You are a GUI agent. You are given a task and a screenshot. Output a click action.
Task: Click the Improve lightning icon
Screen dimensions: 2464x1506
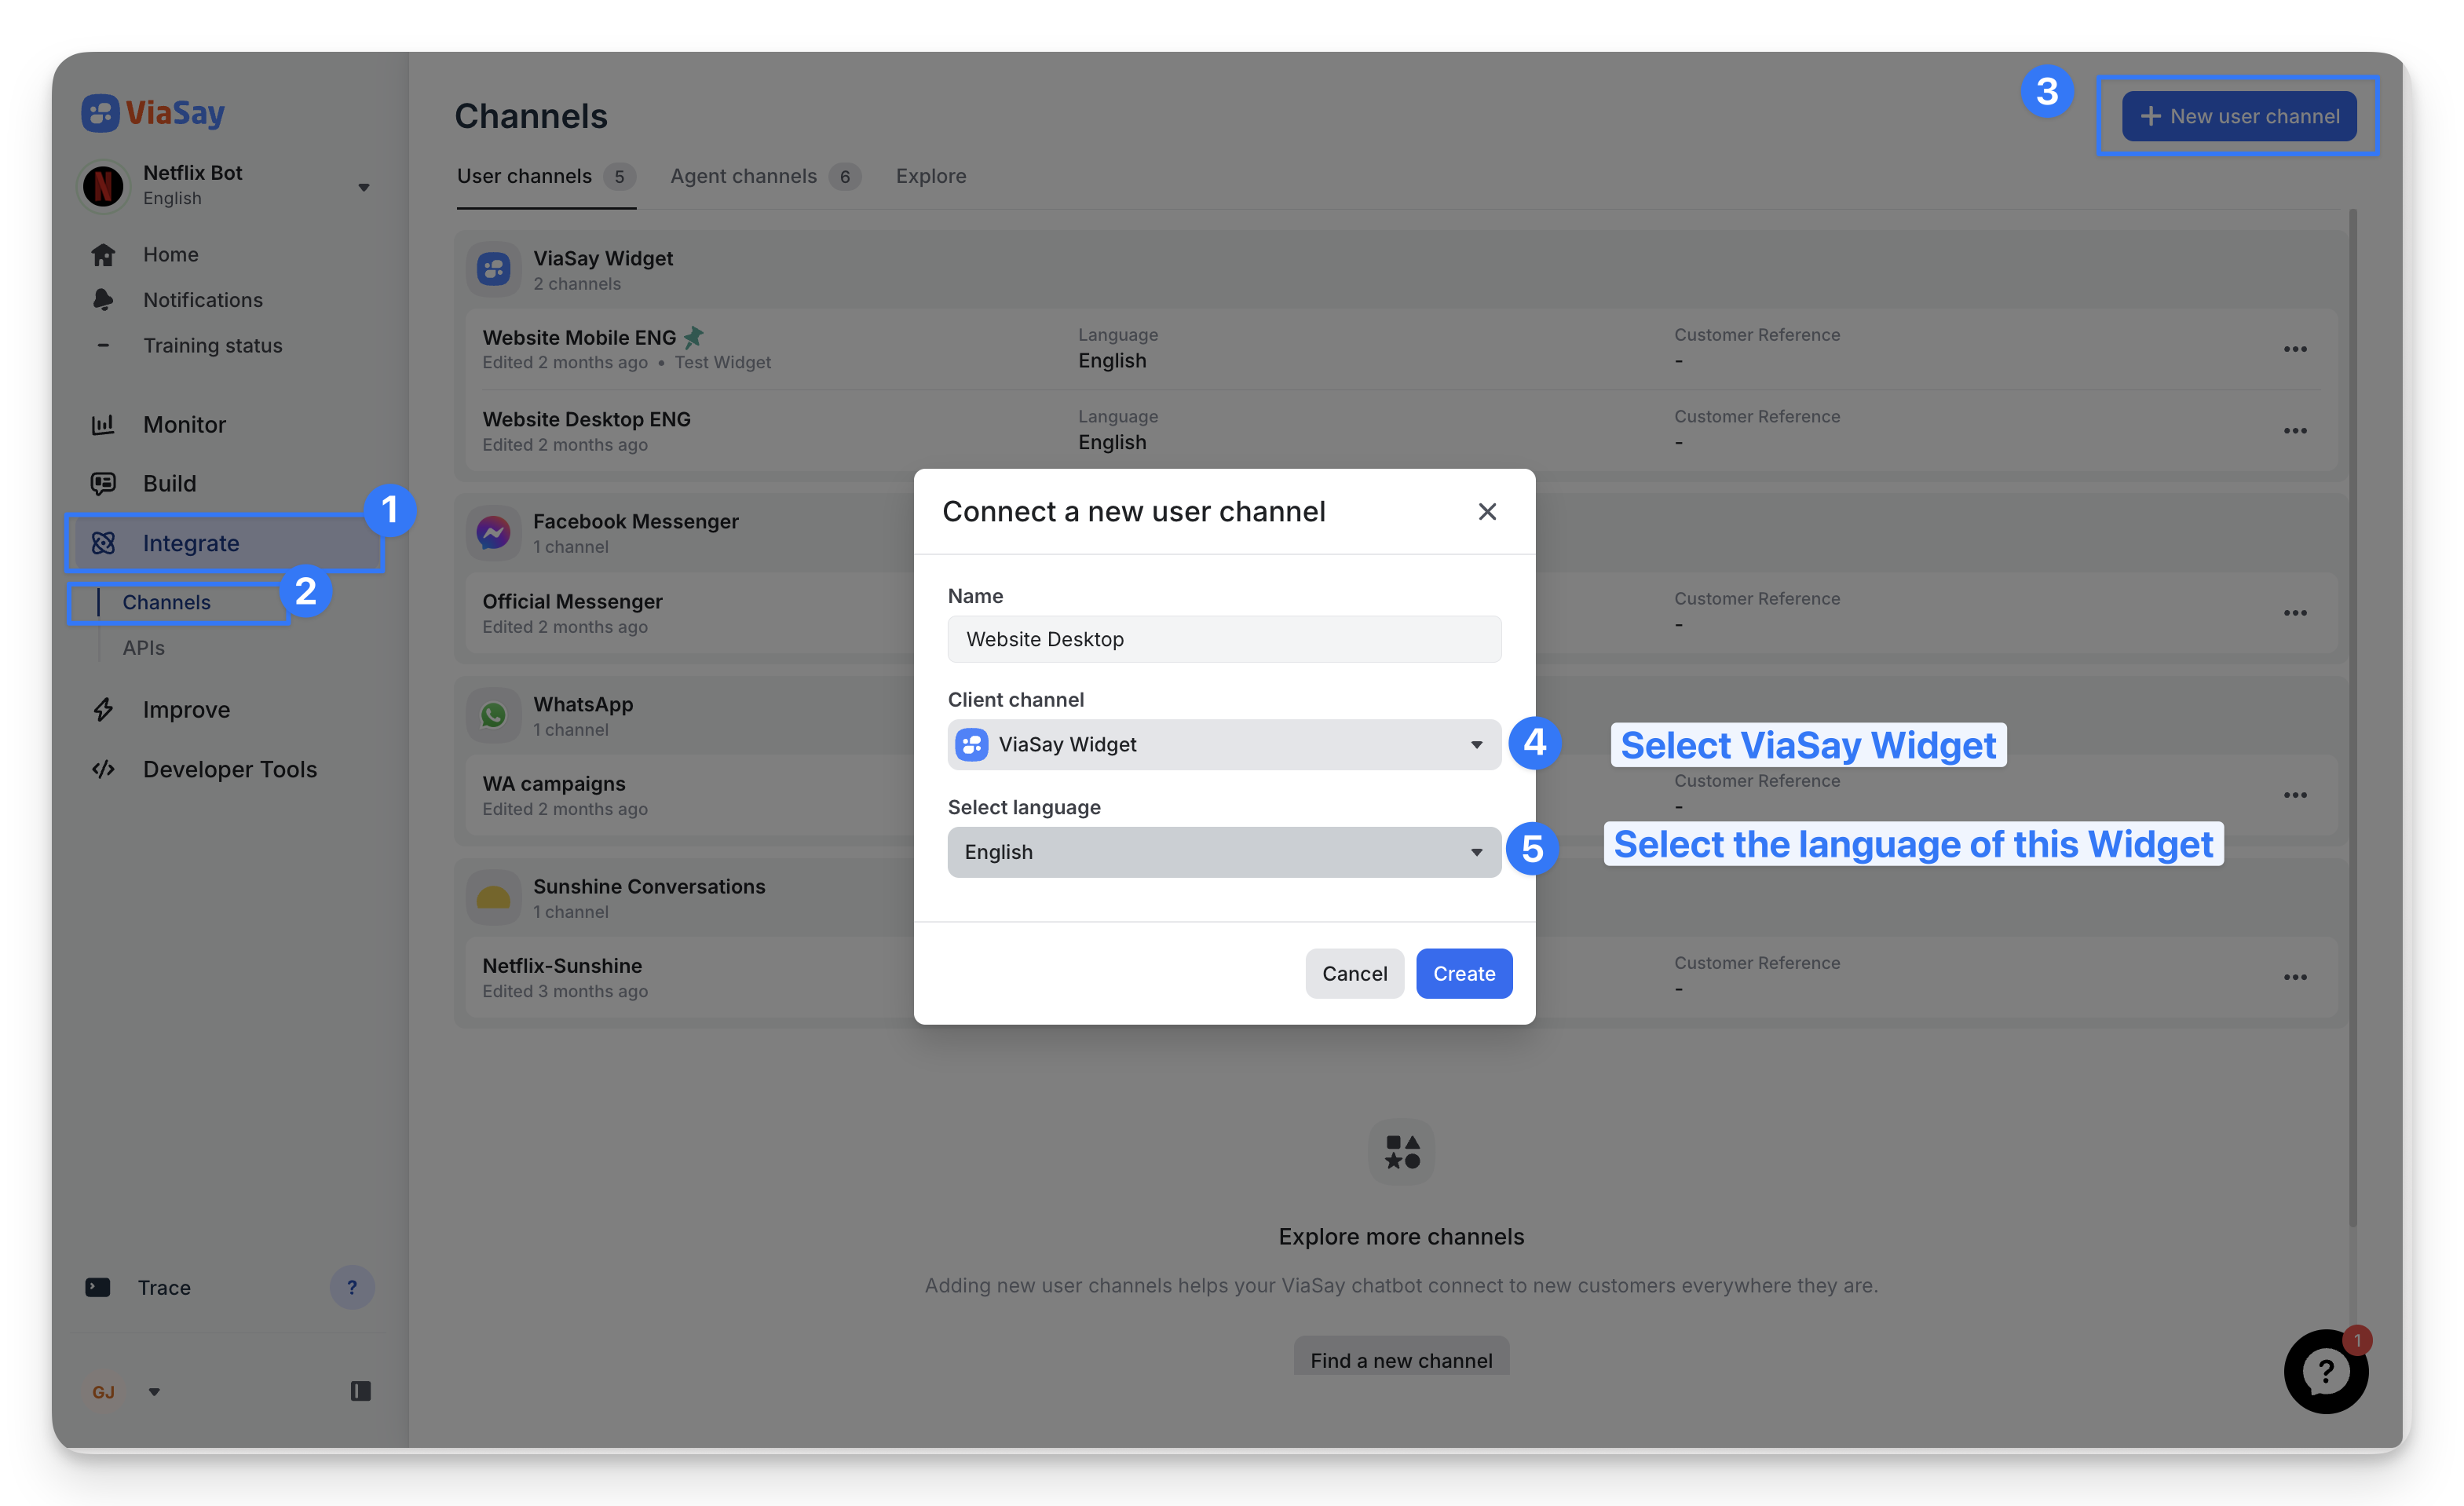(x=103, y=710)
